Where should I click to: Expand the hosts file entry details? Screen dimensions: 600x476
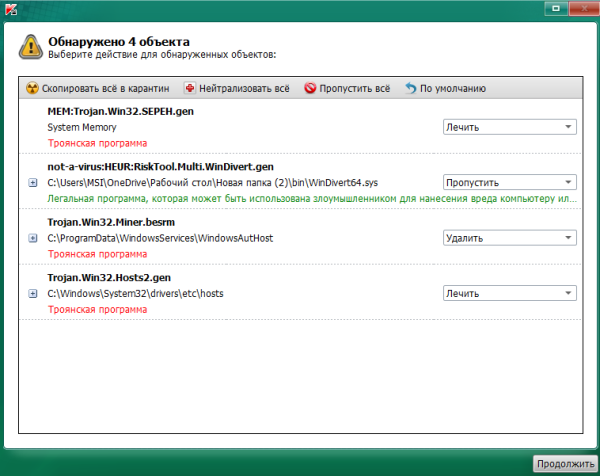(x=33, y=294)
